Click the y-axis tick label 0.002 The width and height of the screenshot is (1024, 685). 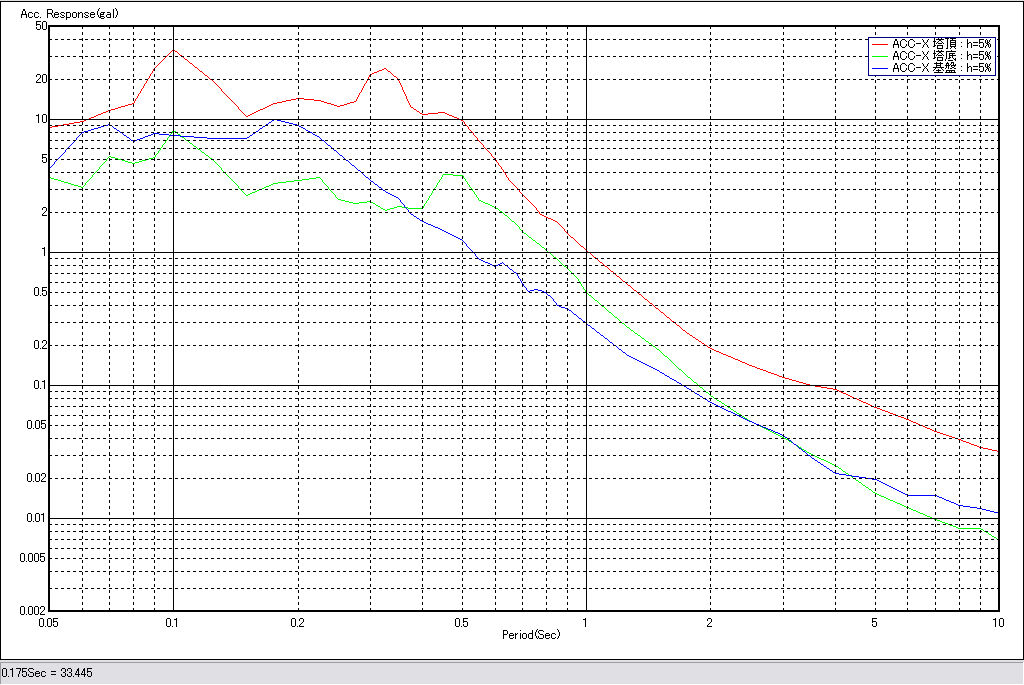(x=34, y=610)
